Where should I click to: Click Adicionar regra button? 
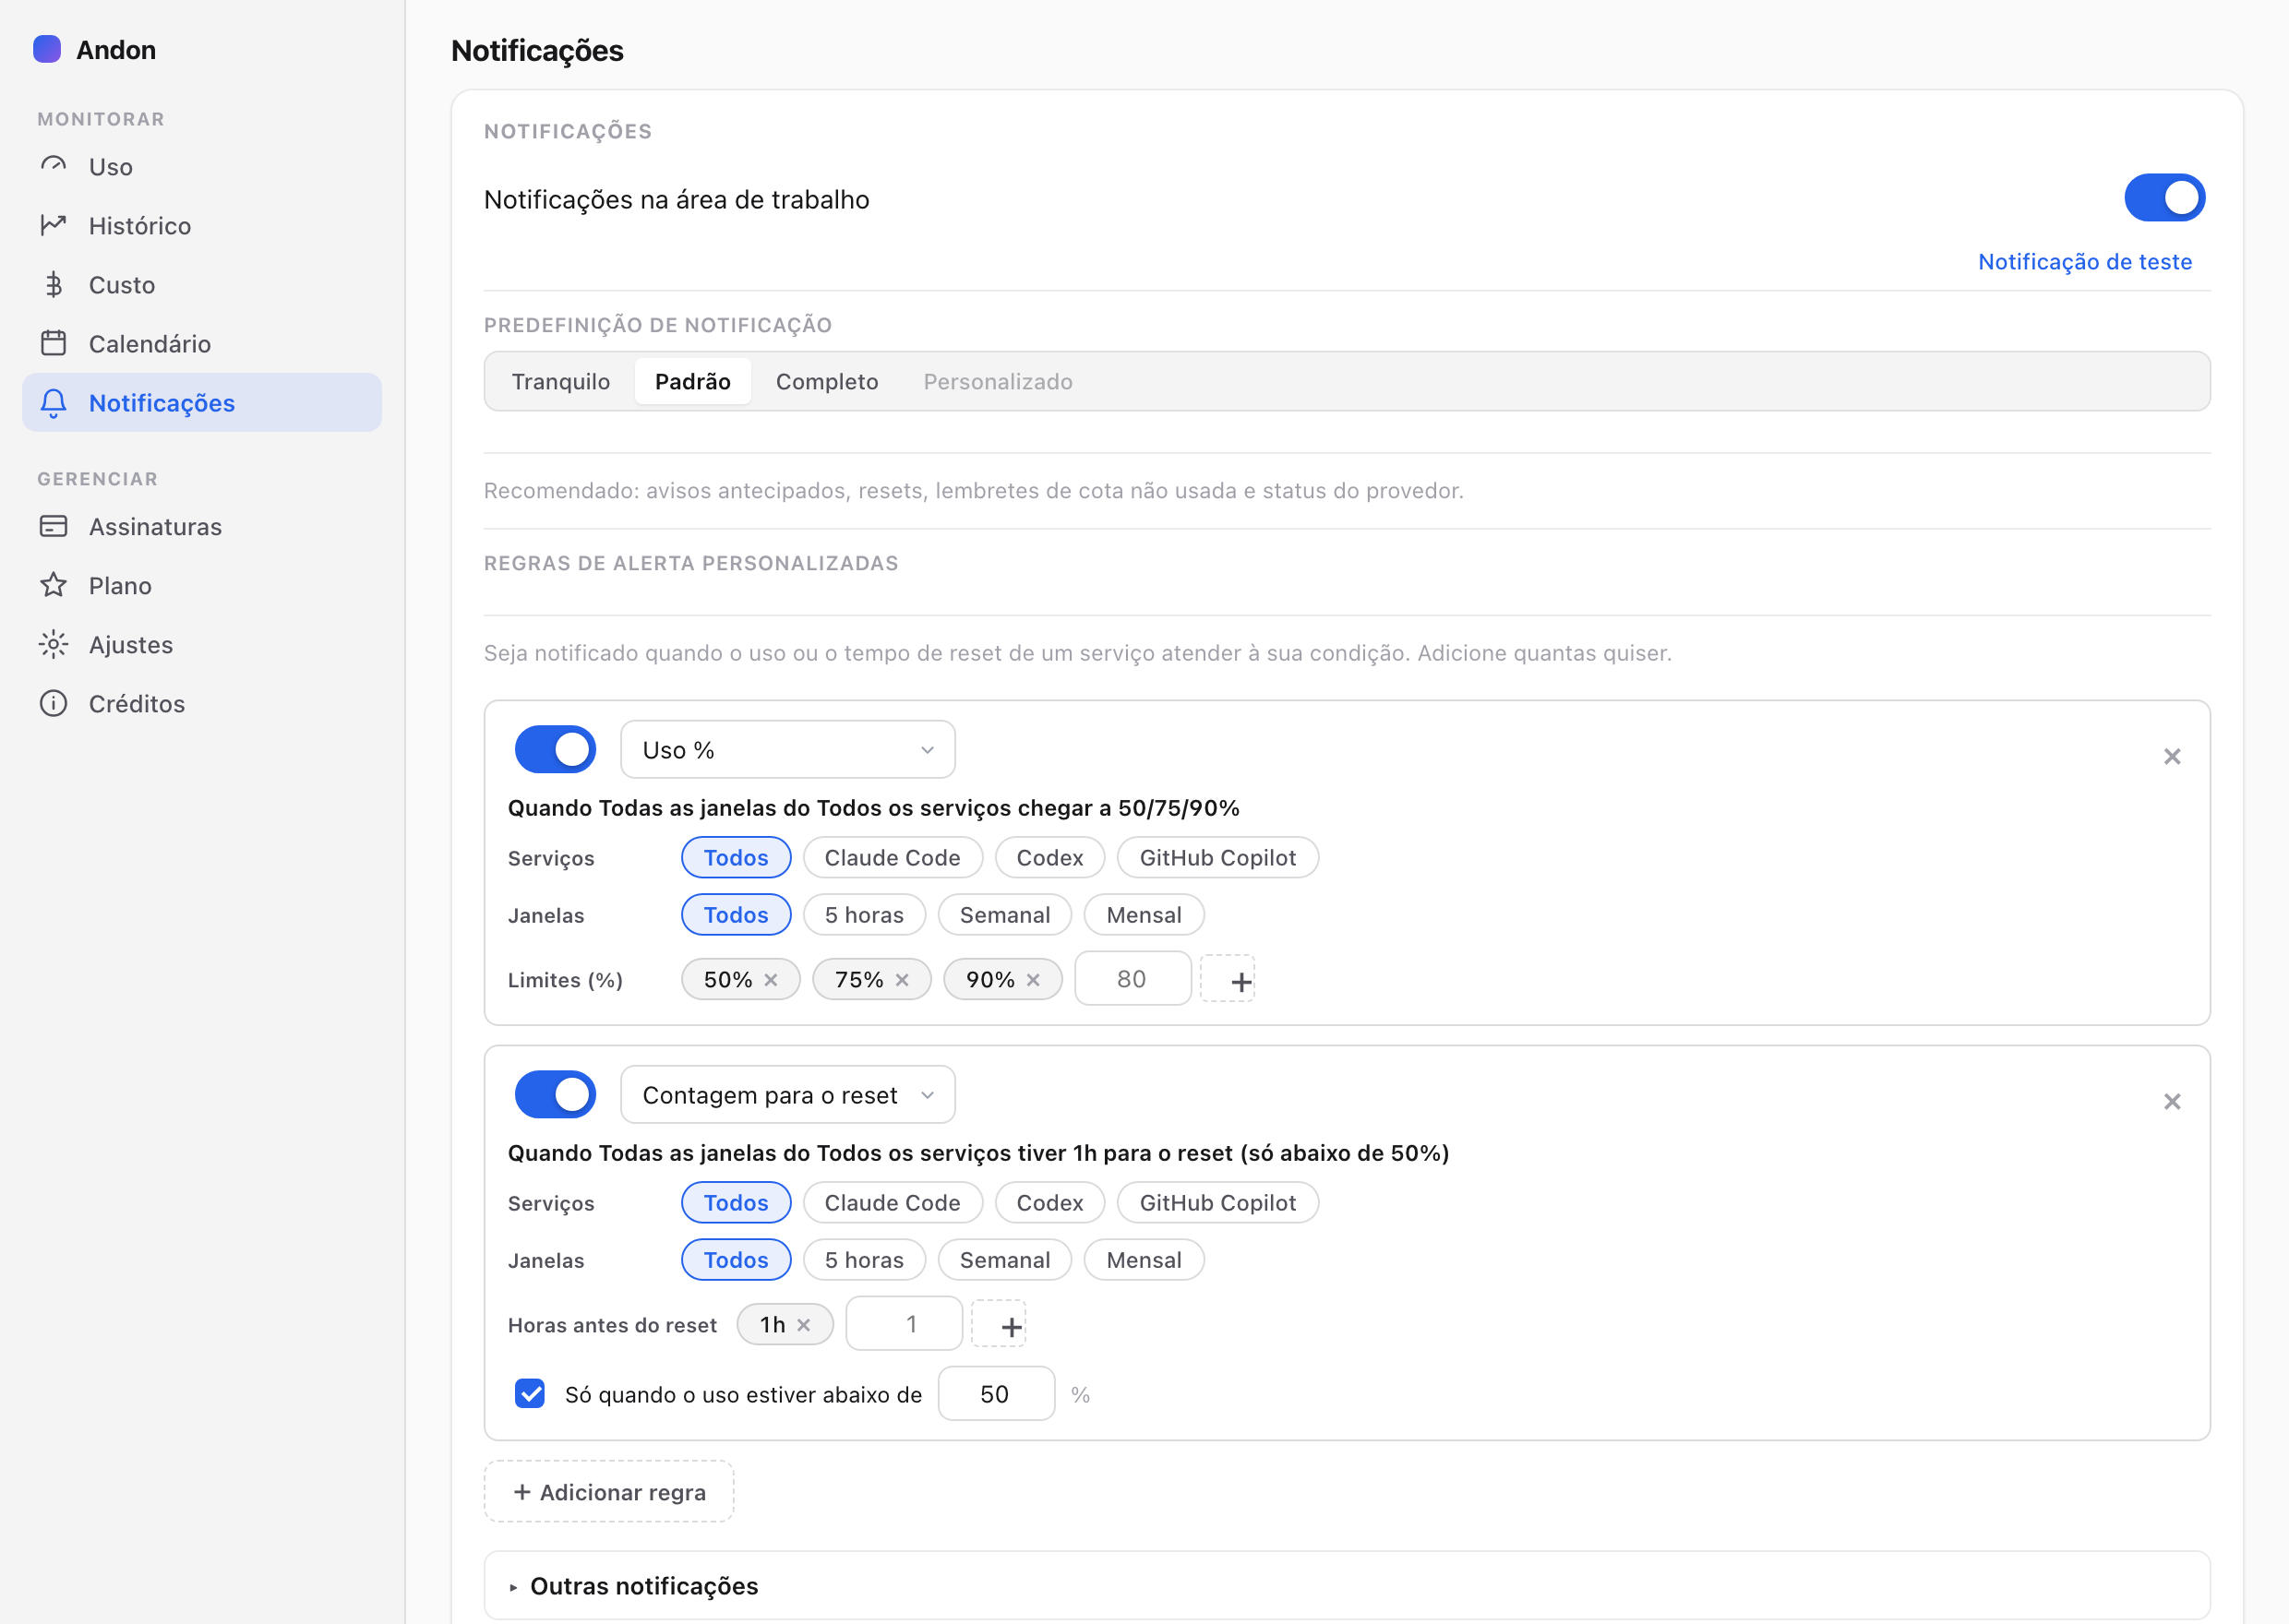(x=609, y=1491)
